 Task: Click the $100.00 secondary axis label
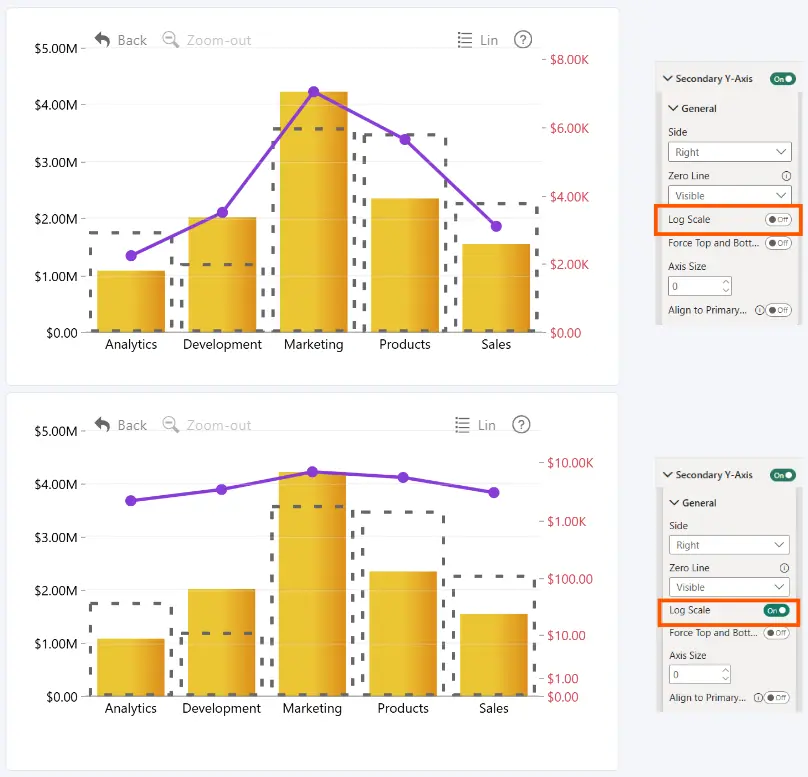pos(570,579)
